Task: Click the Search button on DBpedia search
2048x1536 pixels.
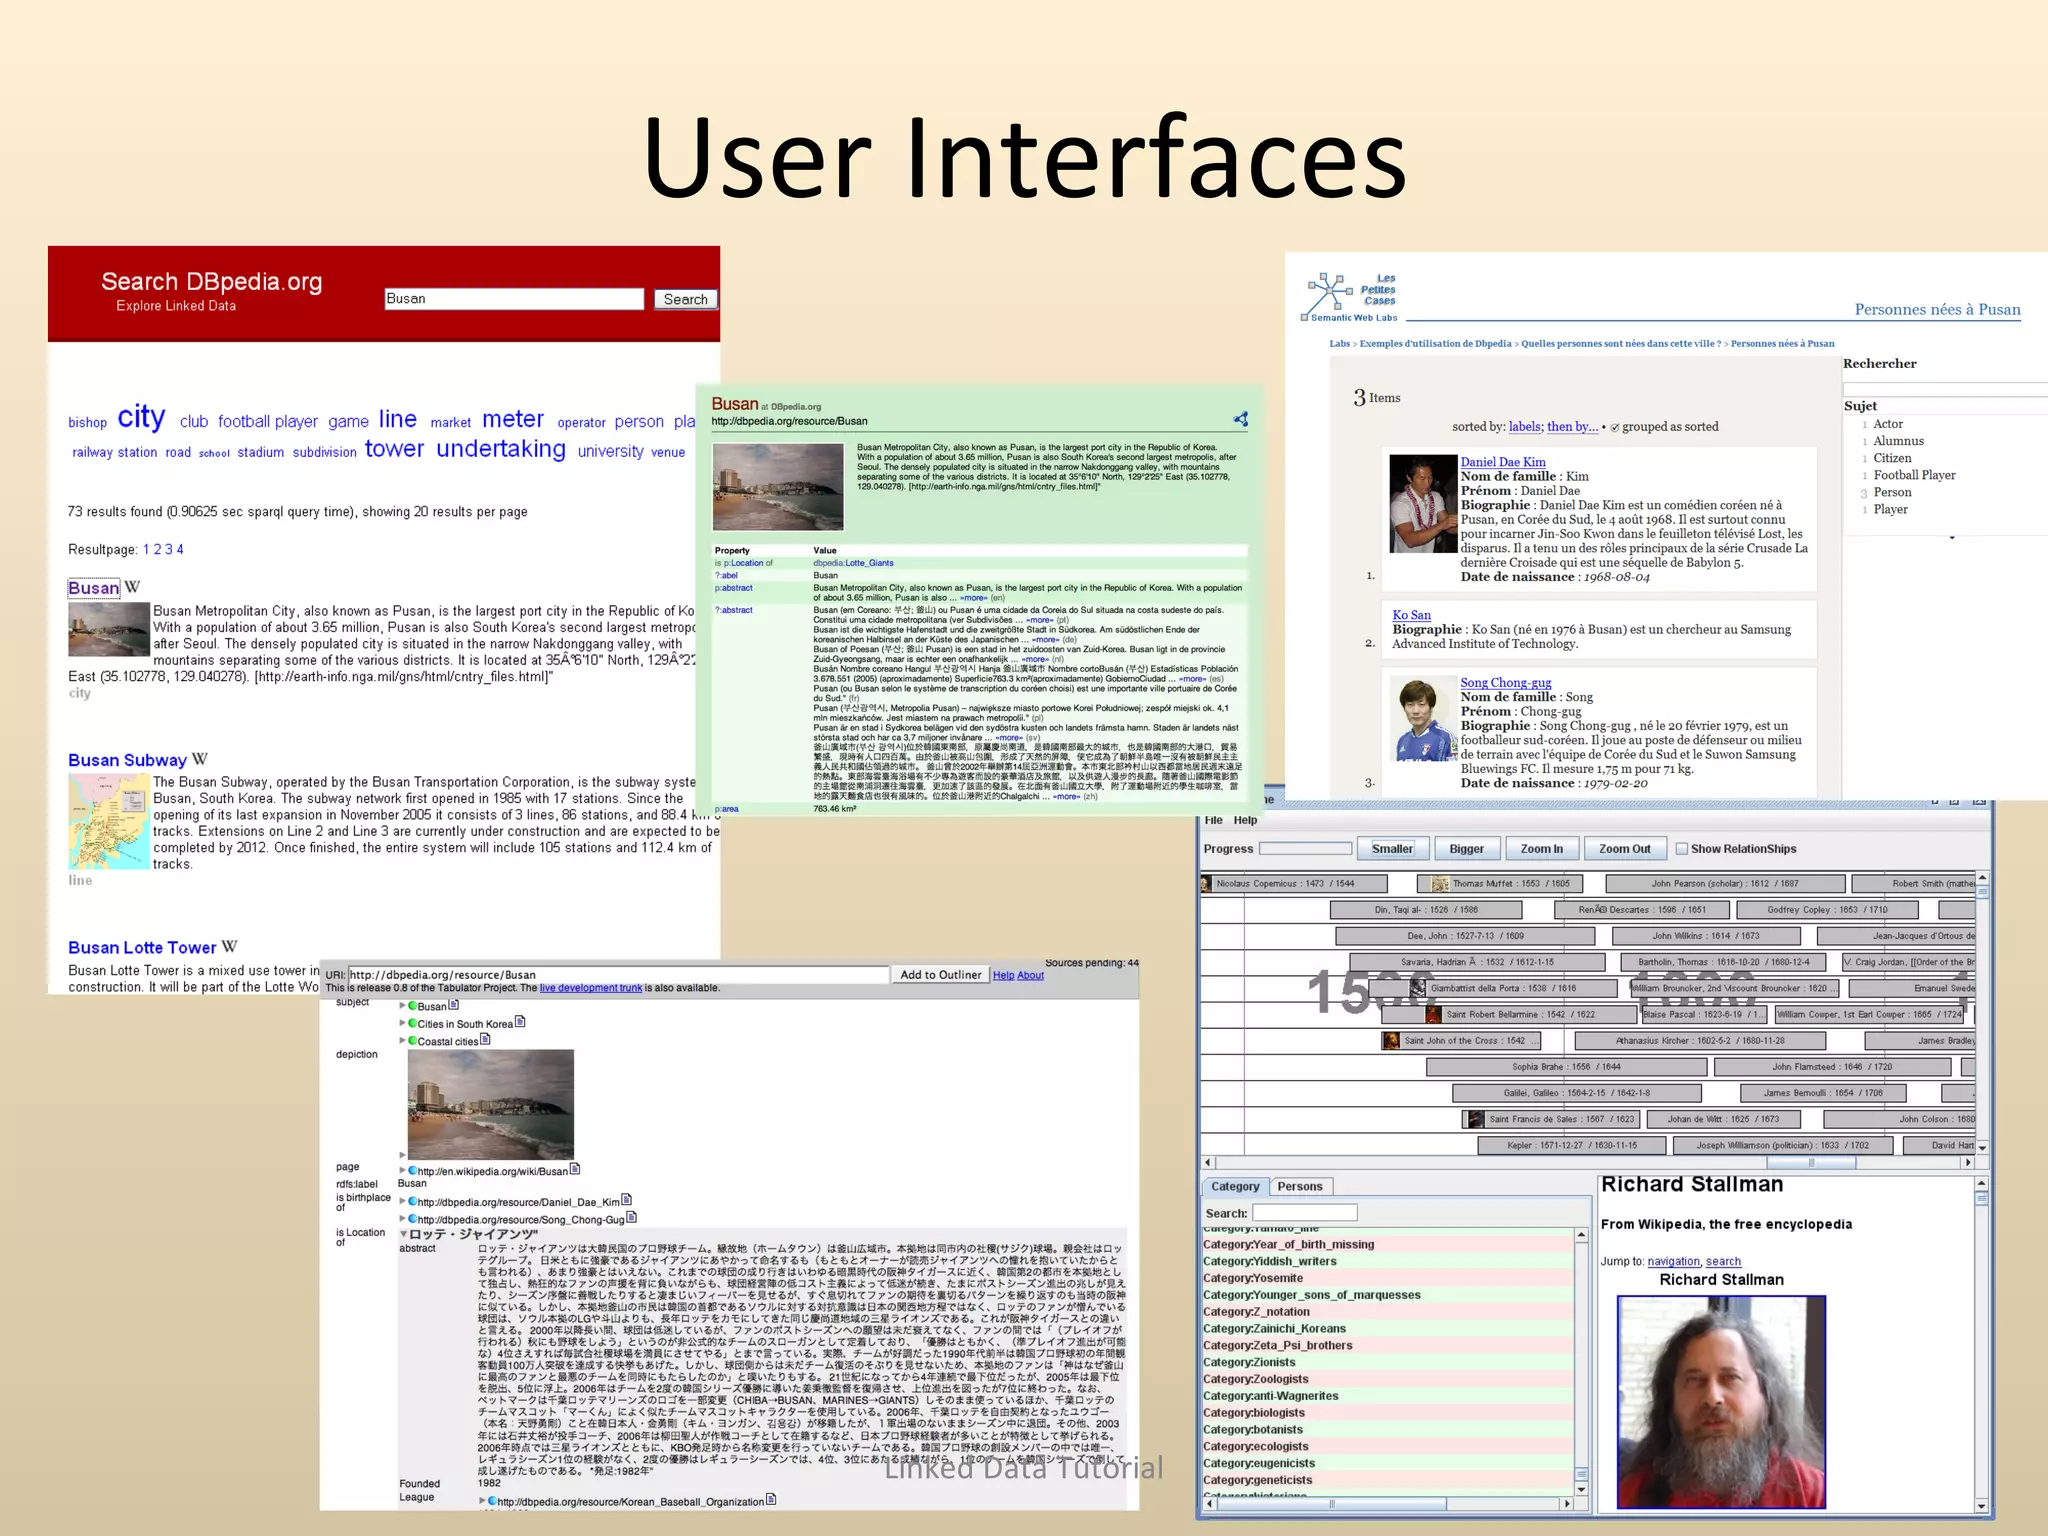Action: [x=685, y=299]
